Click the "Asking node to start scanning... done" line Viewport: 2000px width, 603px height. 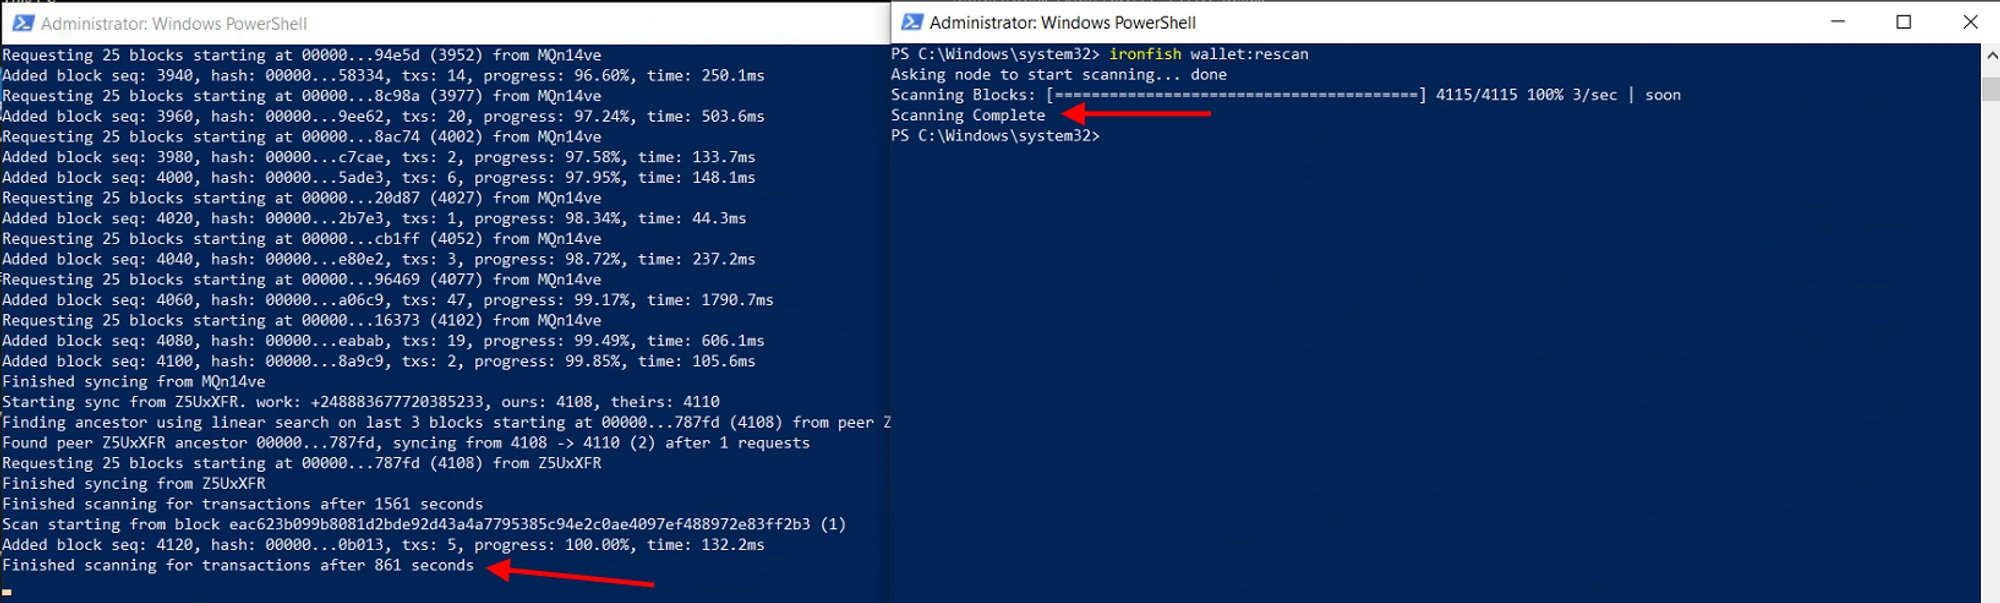[x=1058, y=75]
